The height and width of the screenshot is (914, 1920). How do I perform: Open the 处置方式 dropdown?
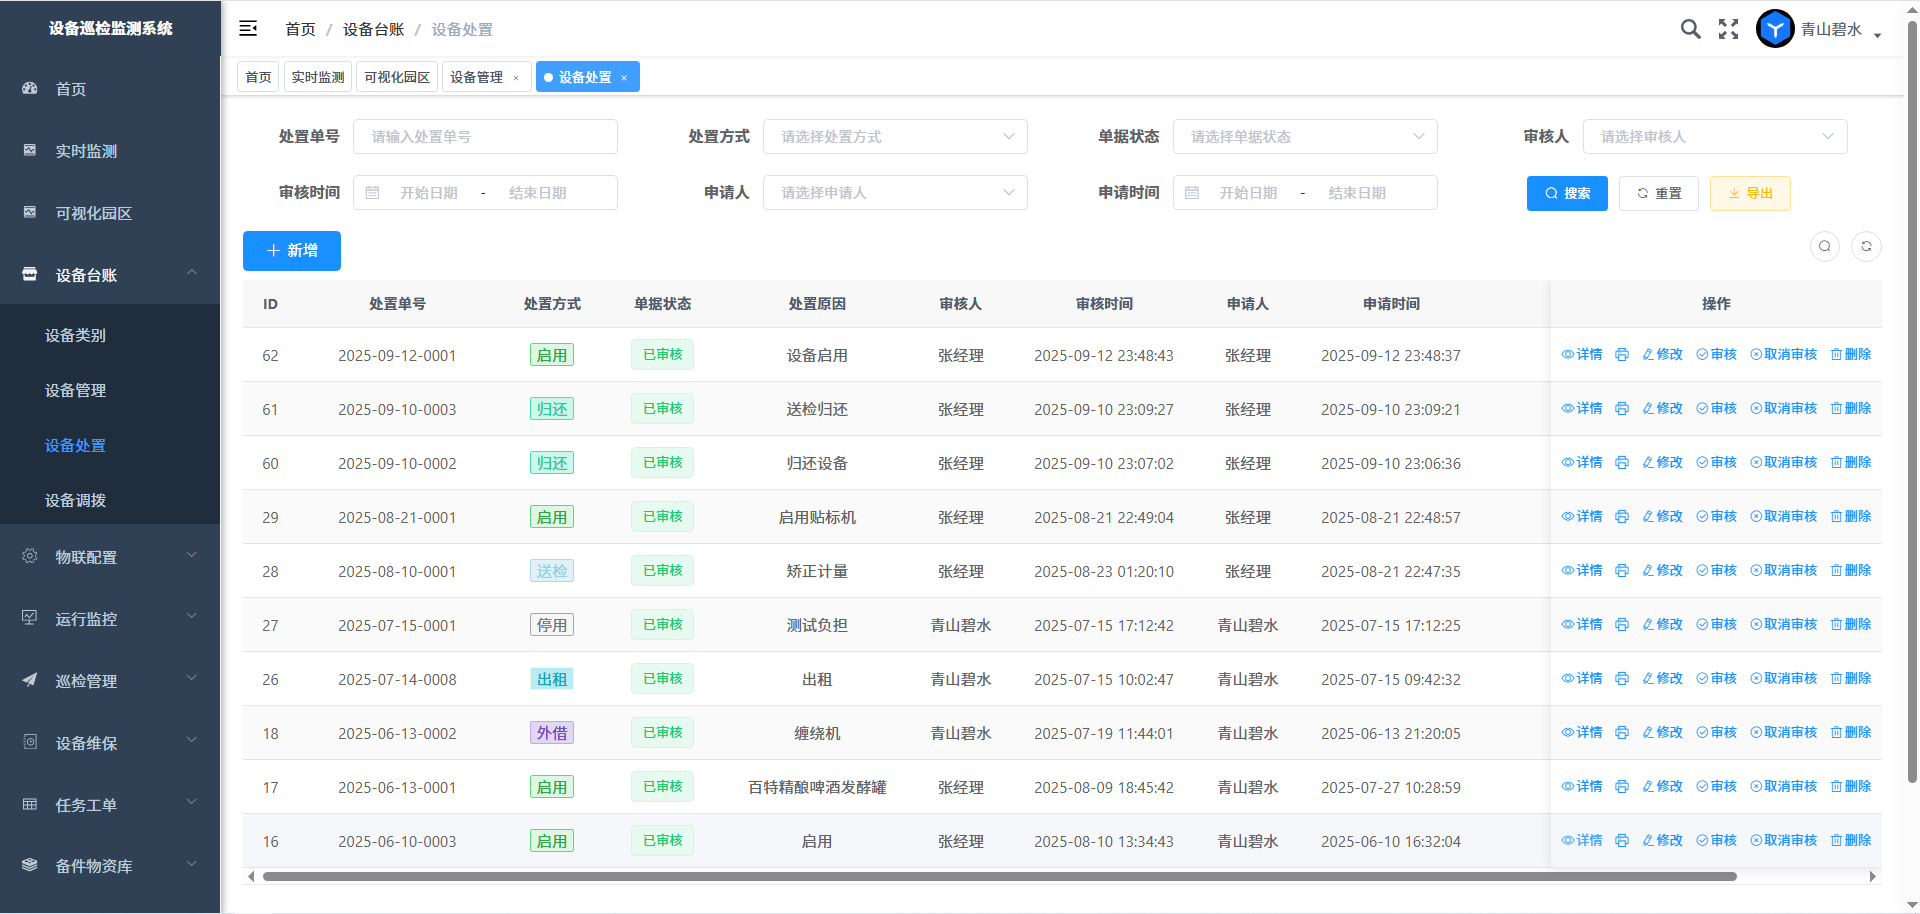[895, 137]
